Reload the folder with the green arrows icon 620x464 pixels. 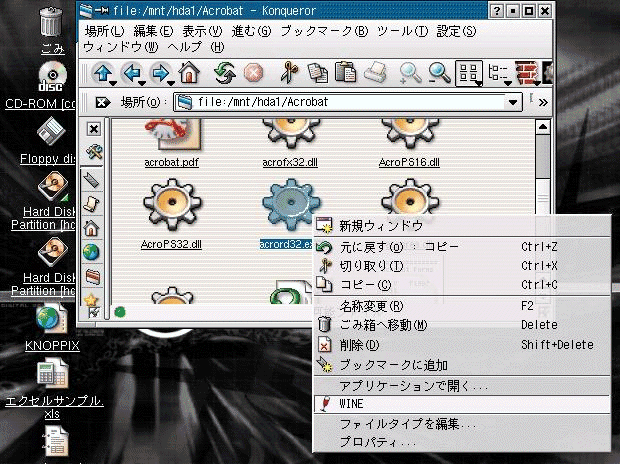(x=224, y=74)
